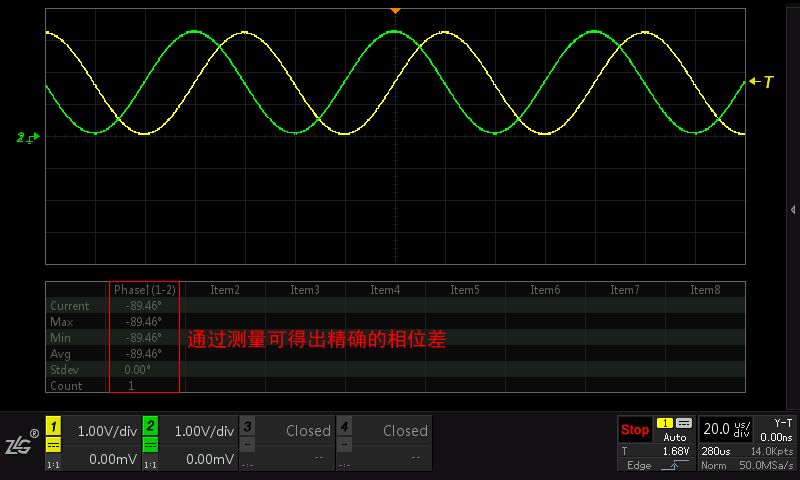Expand the side panel arrow on right edge
This screenshot has height=480, width=800.
pos(793,210)
